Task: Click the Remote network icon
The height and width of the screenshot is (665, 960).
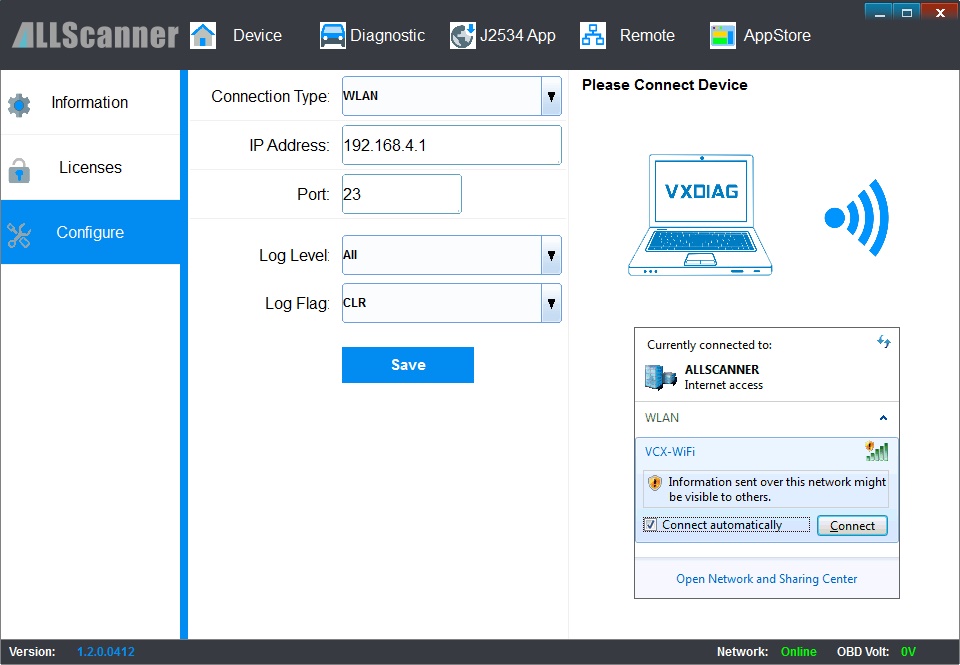Action: (593, 36)
